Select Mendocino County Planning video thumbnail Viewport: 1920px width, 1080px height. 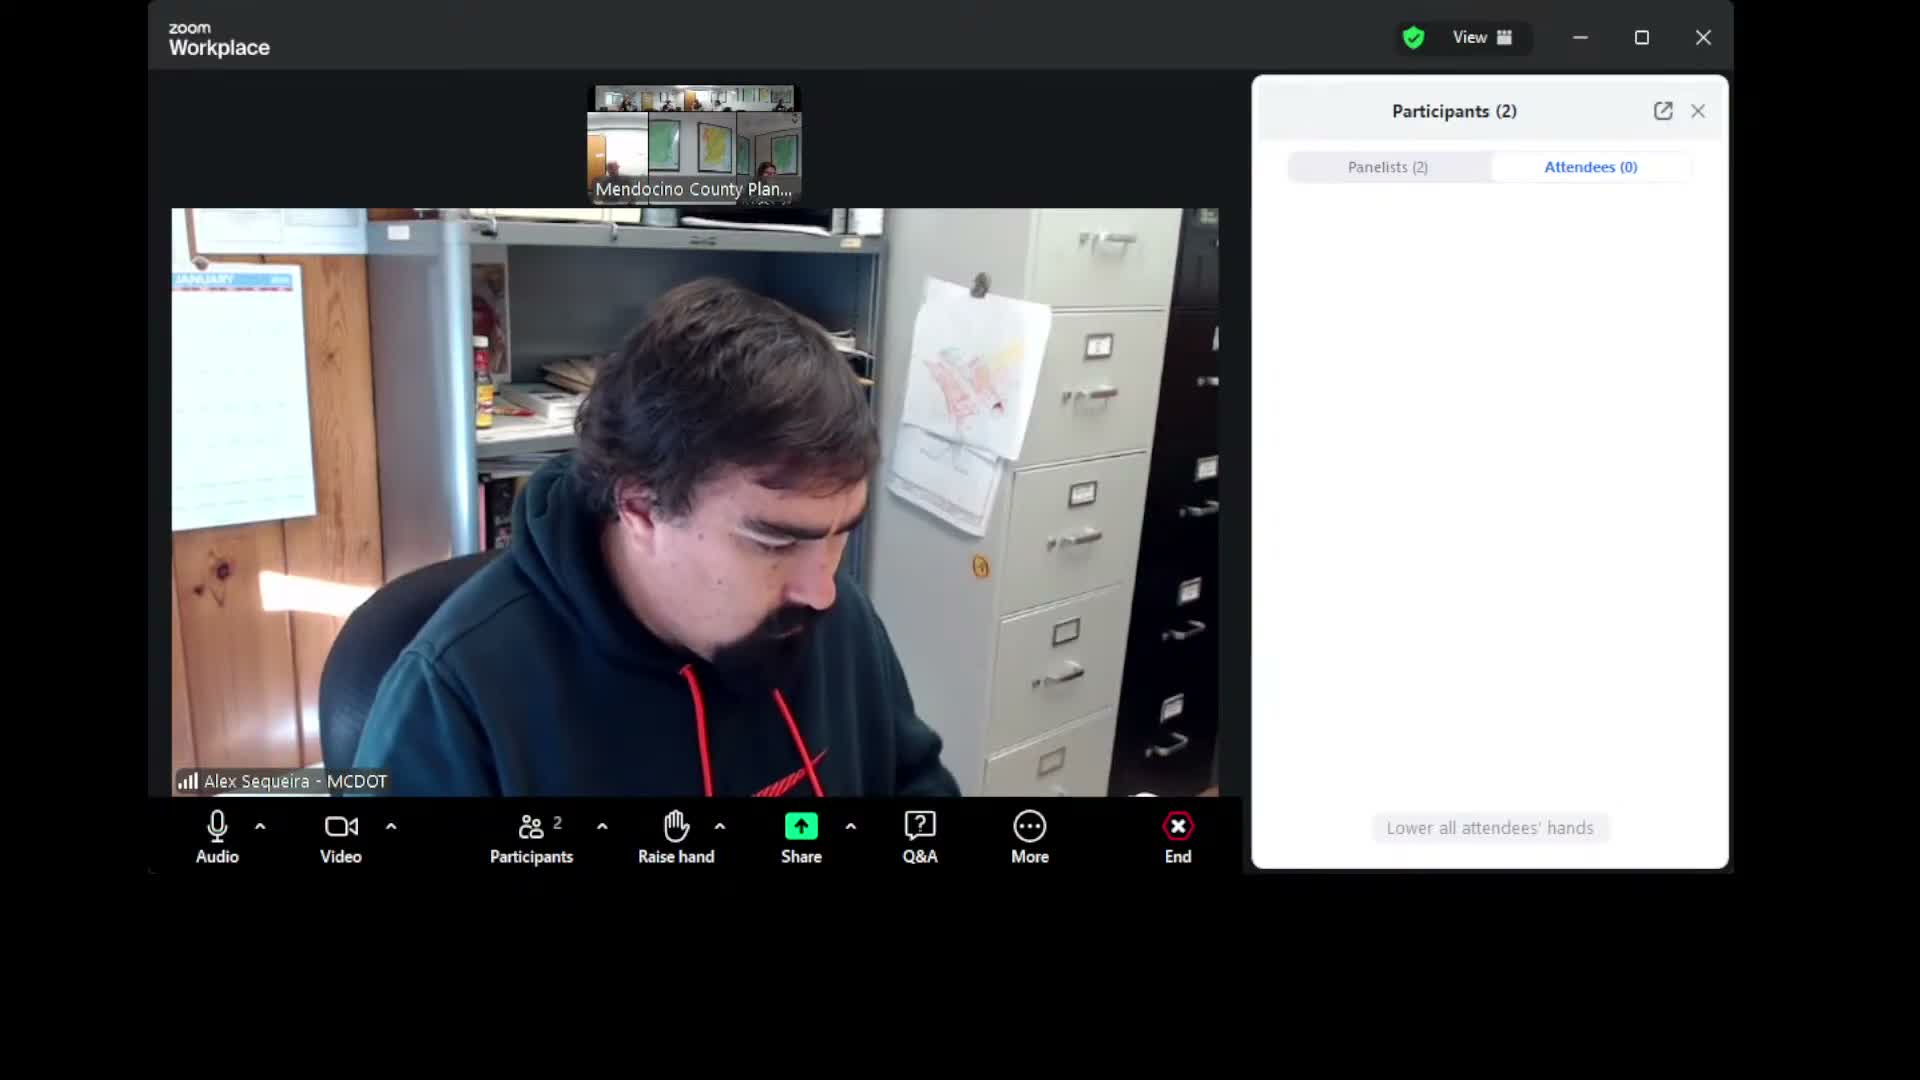[x=694, y=146]
